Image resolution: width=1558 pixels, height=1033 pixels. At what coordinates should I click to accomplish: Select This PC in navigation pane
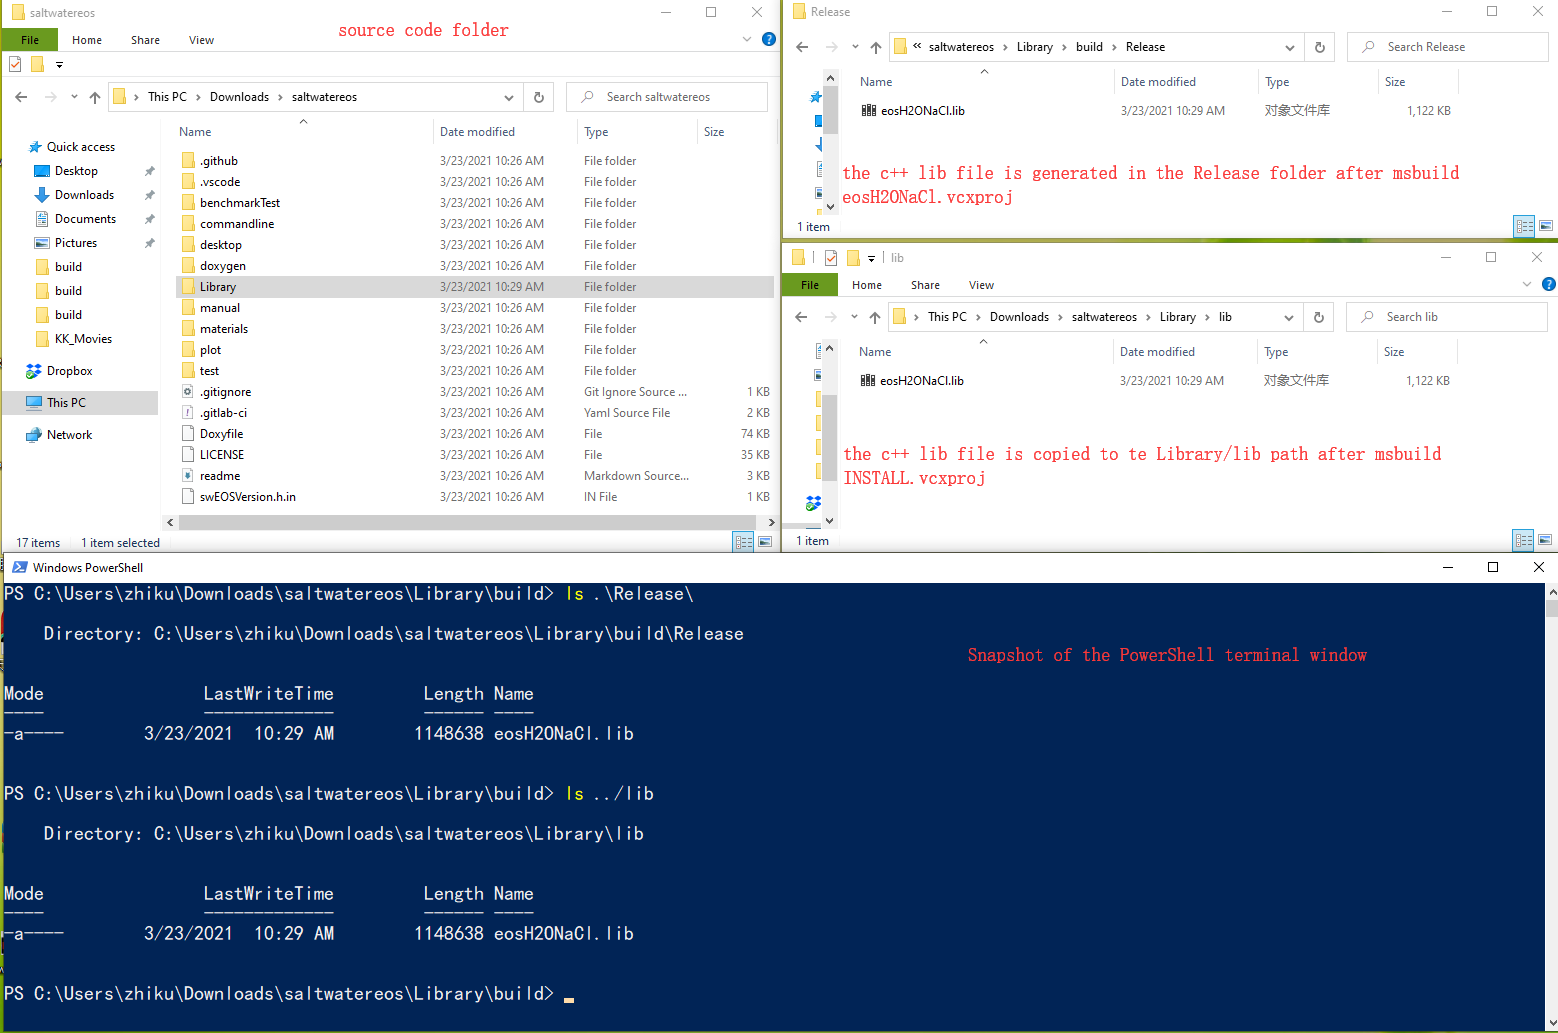(79, 403)
